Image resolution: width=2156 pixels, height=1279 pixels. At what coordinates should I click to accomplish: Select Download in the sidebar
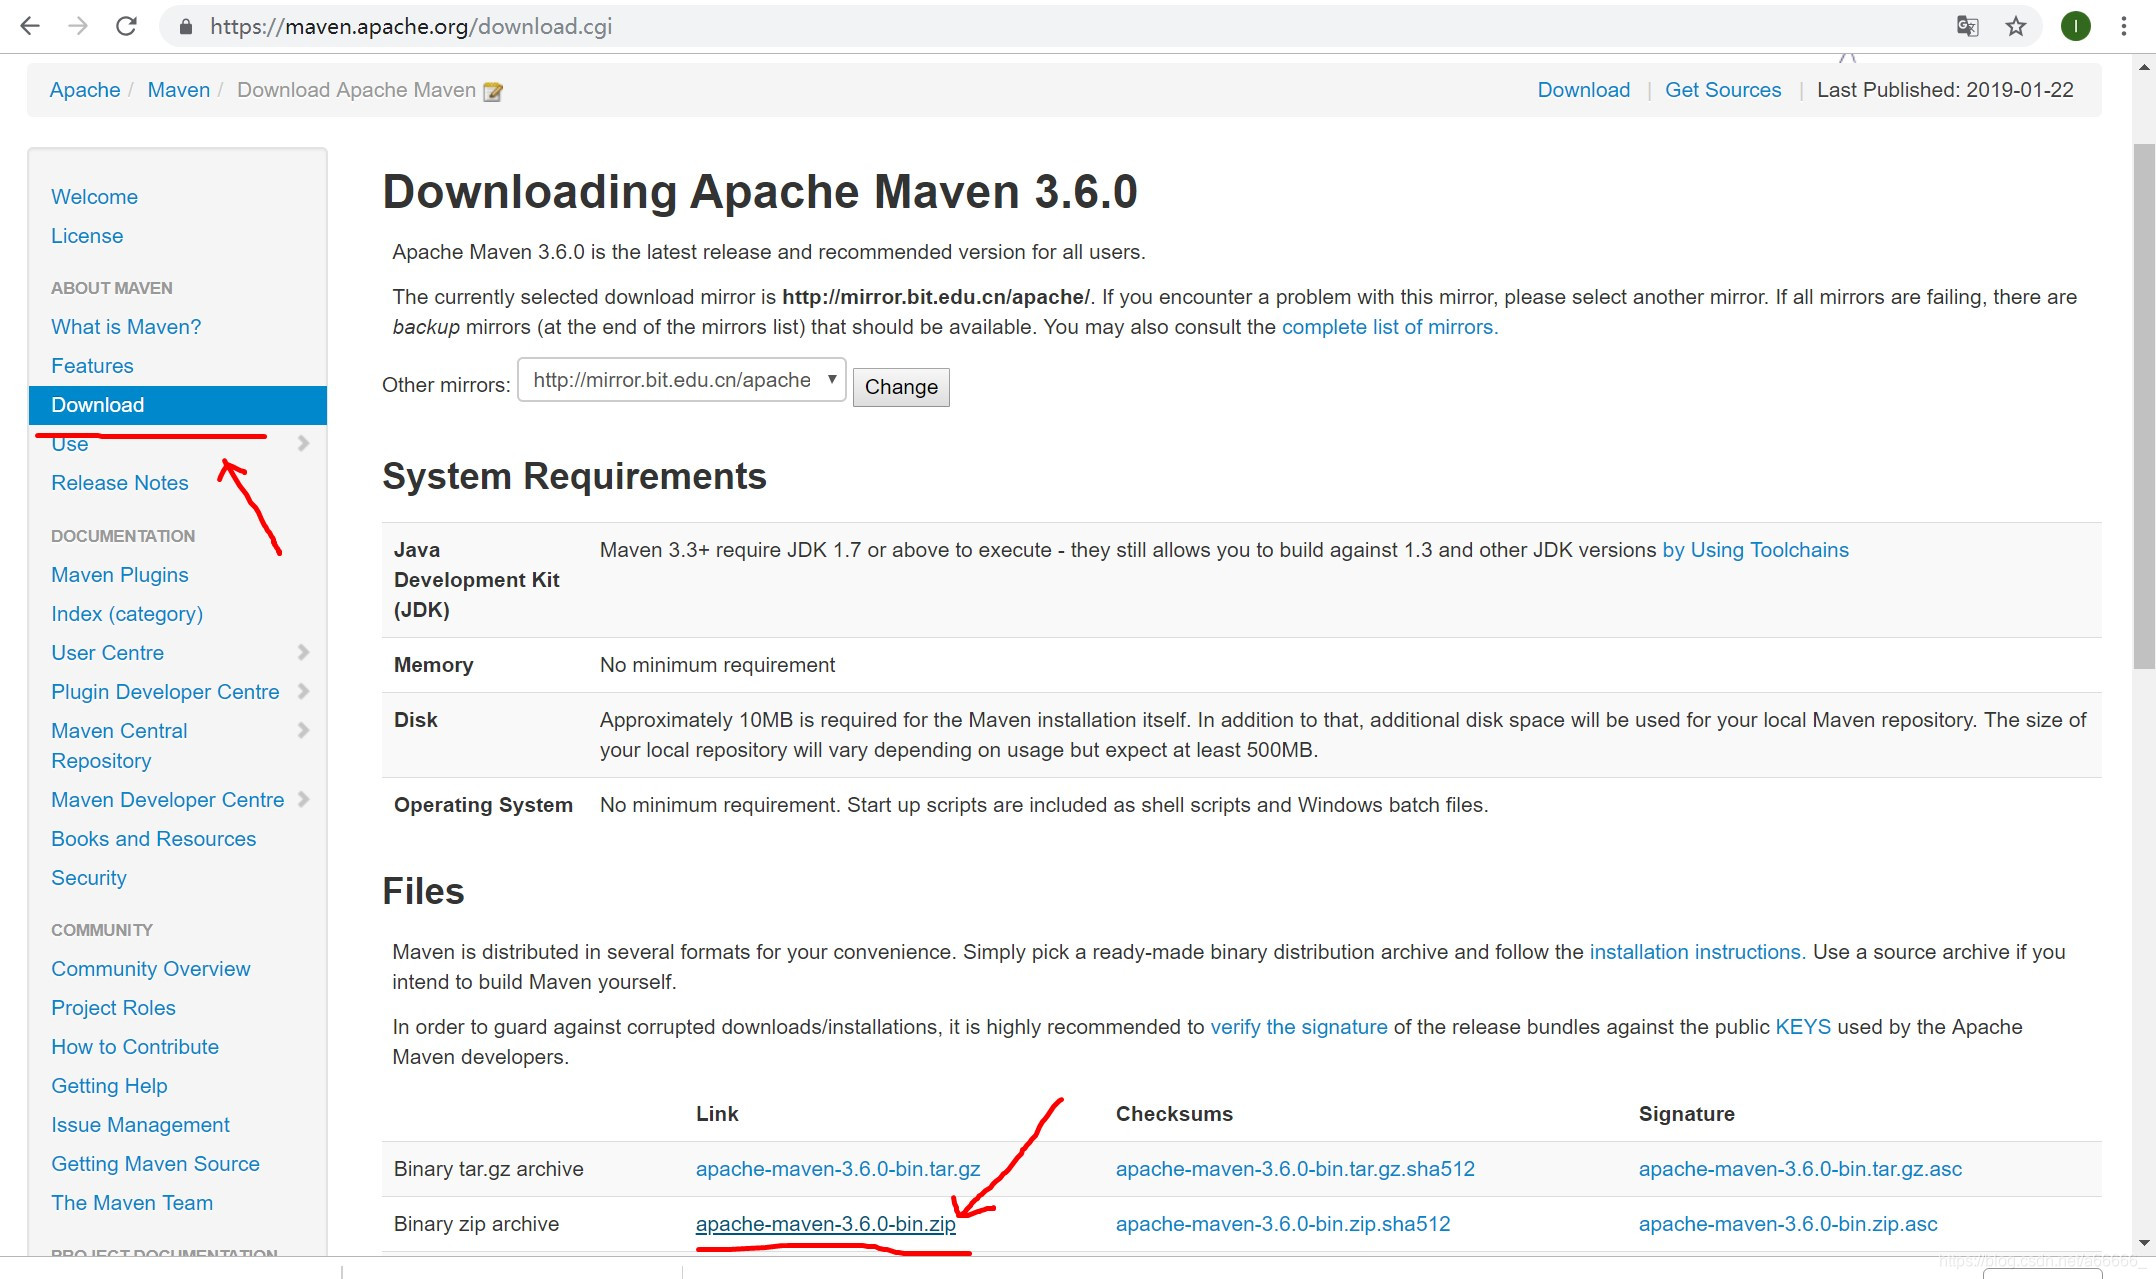(178, 405)
